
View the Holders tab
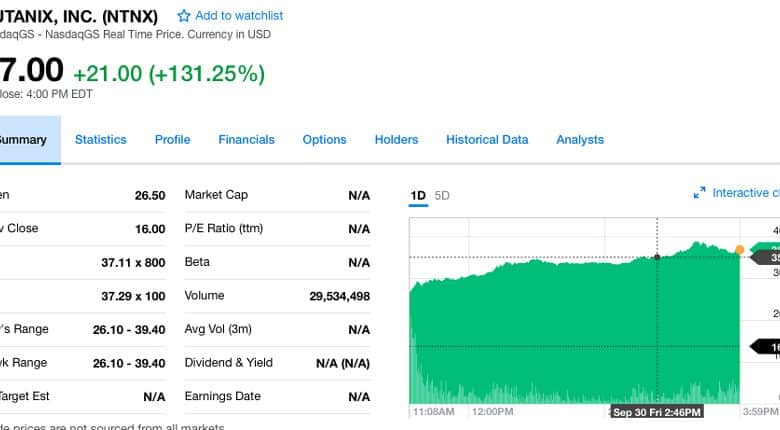pos(396,140)
